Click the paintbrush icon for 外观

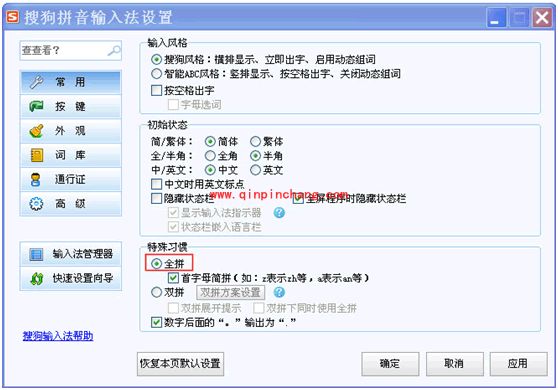[36, 131]
